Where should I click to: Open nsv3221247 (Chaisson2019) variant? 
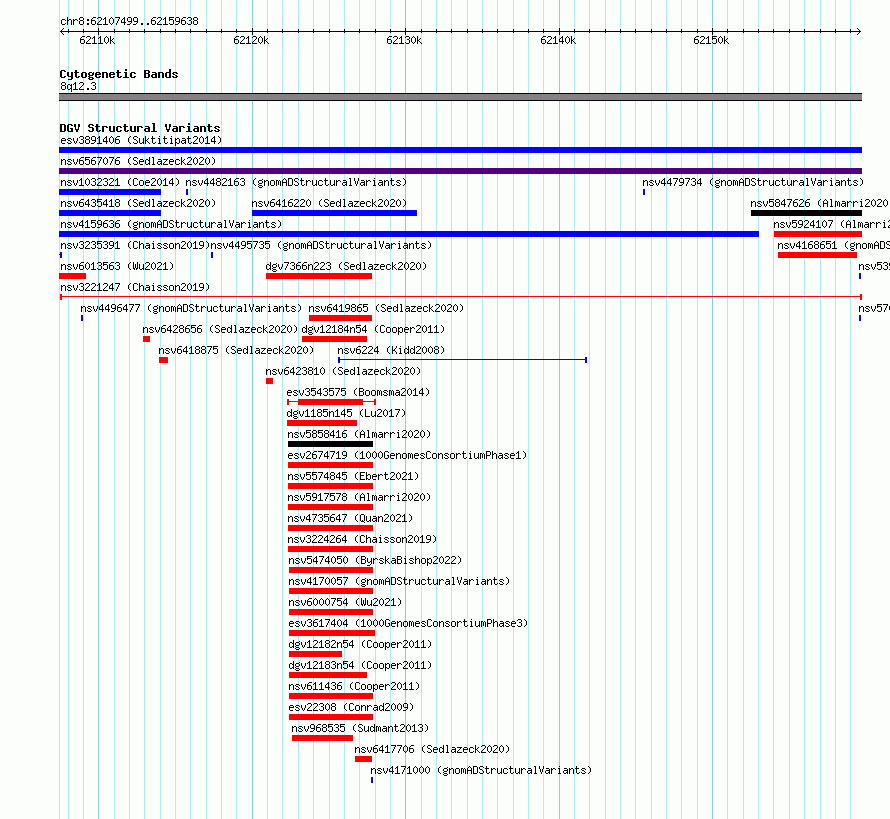pyautogui.click(x=135, y=287)
